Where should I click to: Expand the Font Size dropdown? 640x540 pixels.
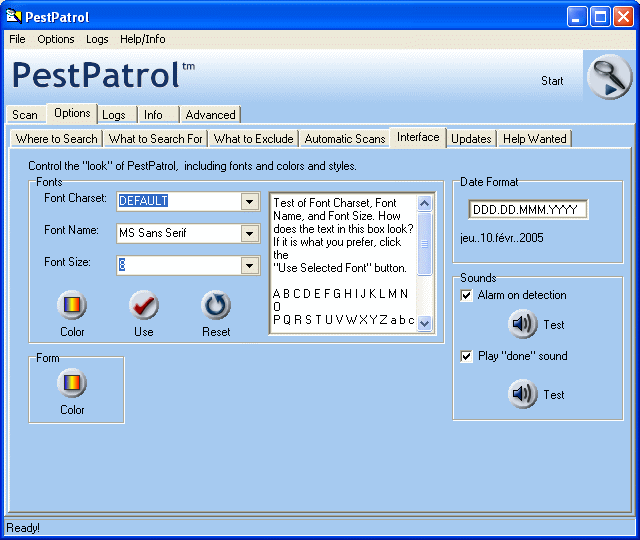250,266
